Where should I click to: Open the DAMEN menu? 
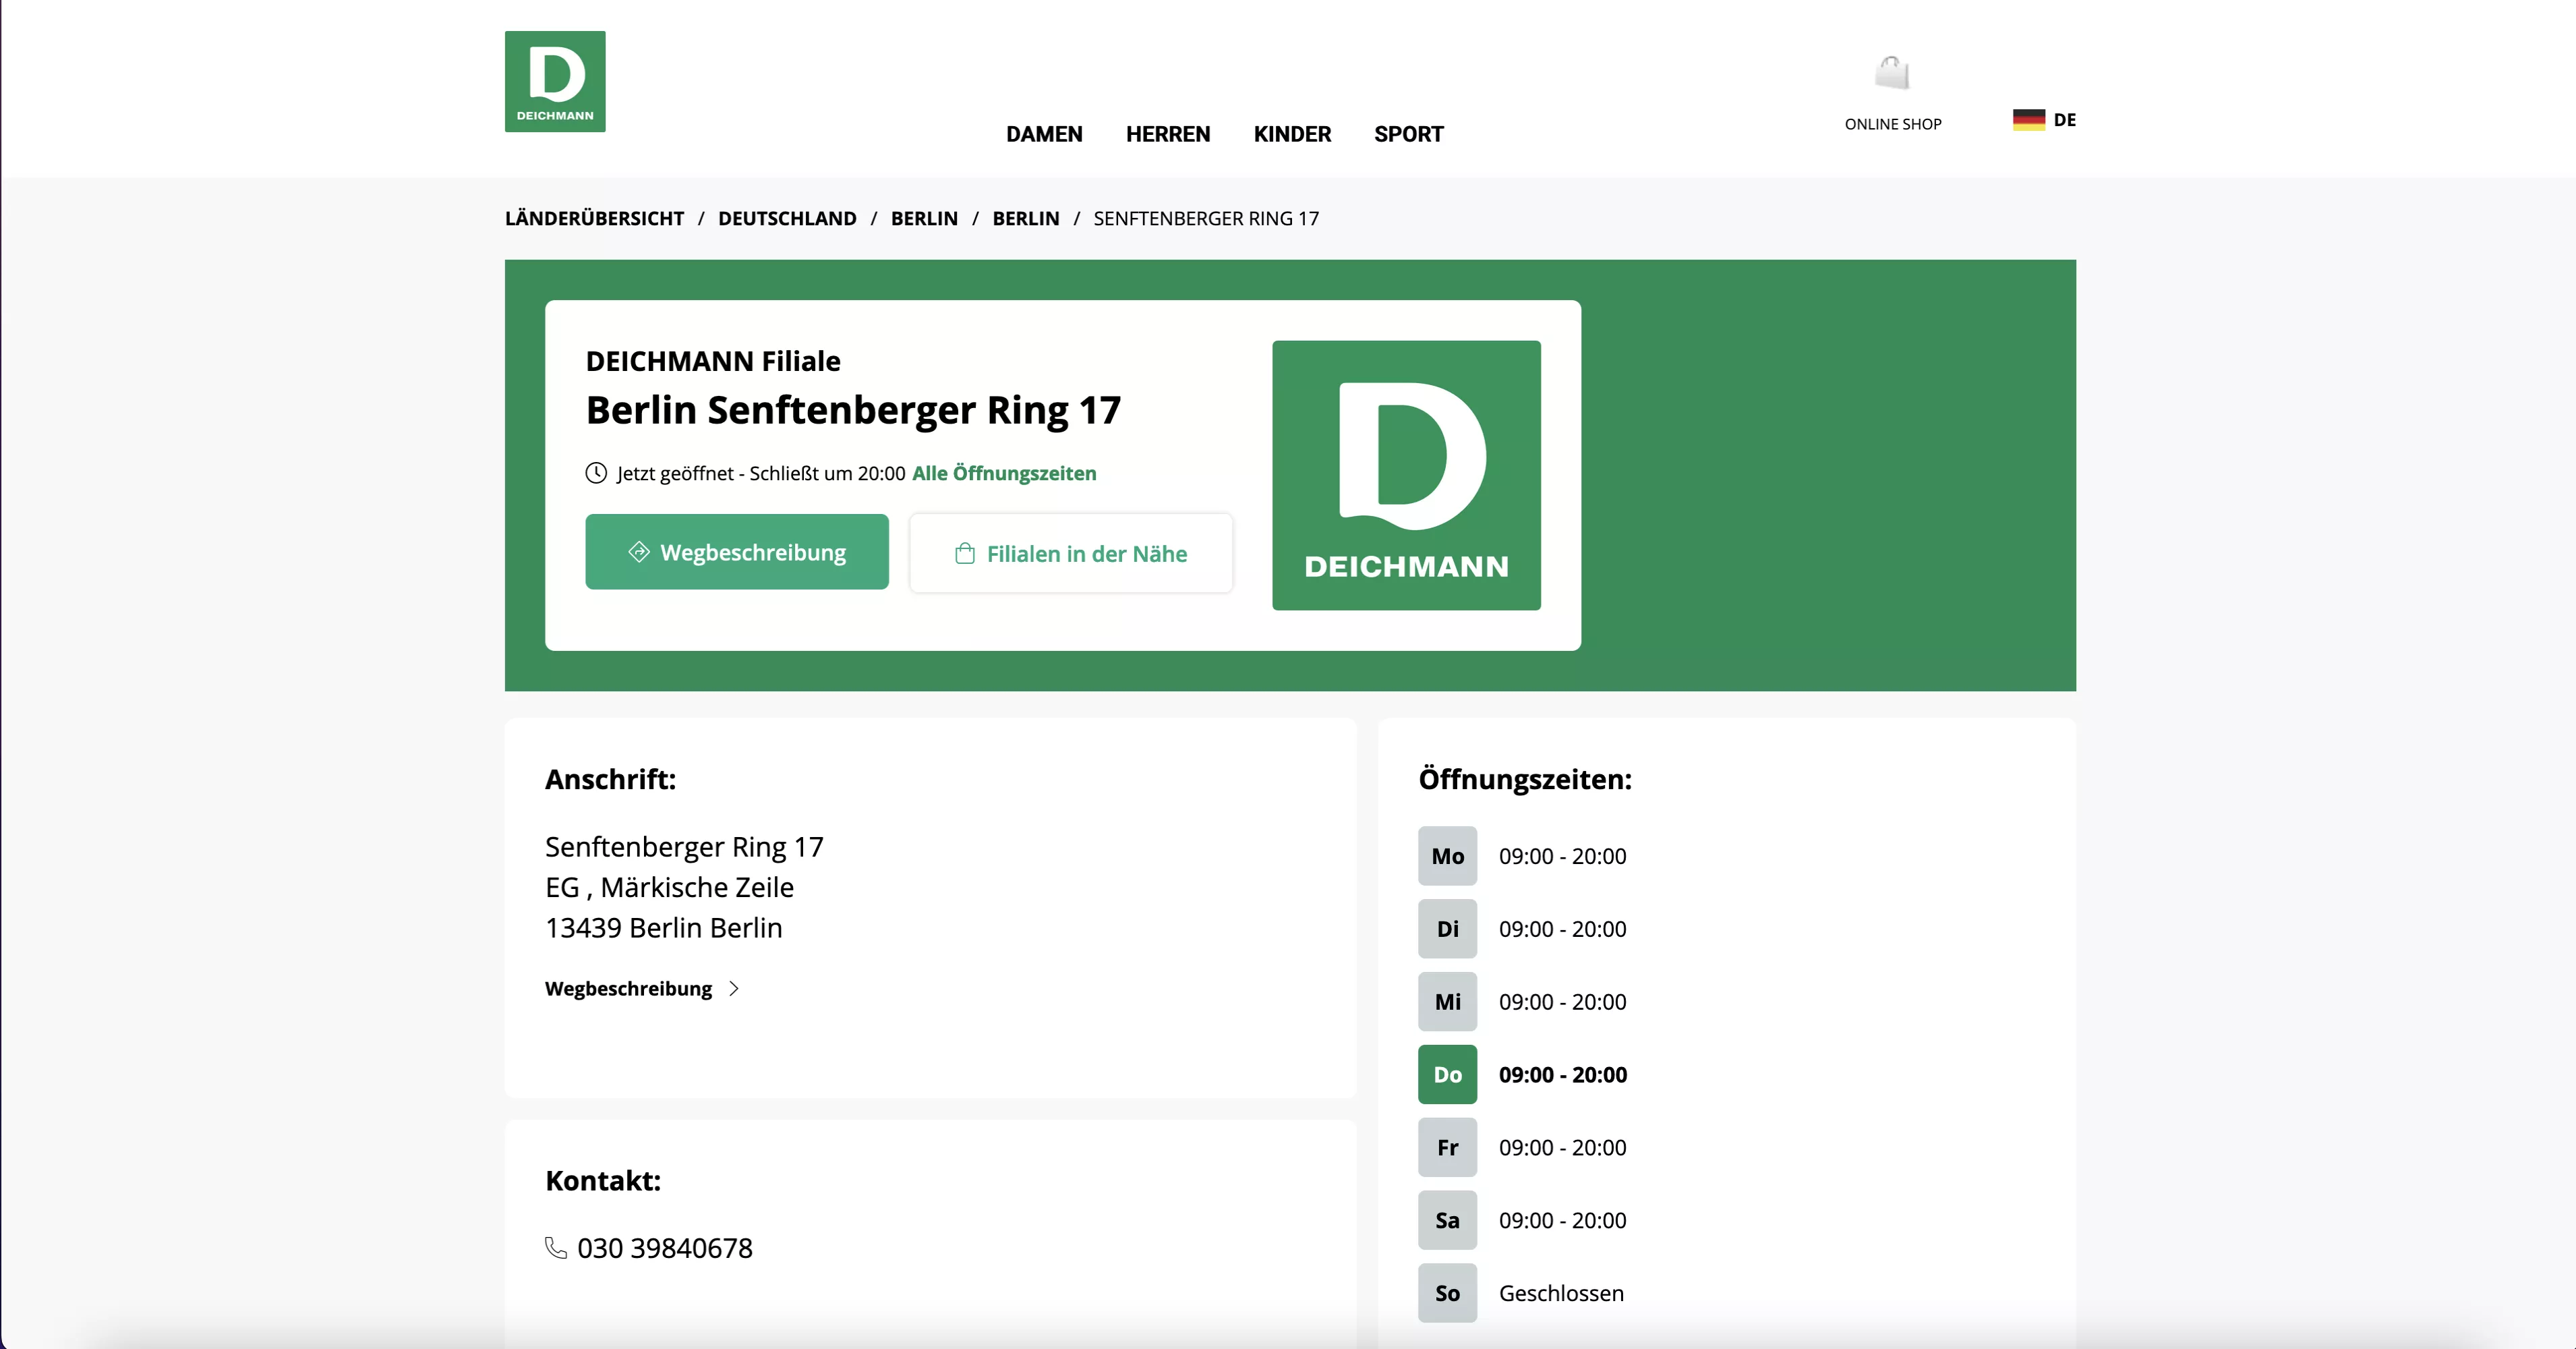pos(1044,133)
